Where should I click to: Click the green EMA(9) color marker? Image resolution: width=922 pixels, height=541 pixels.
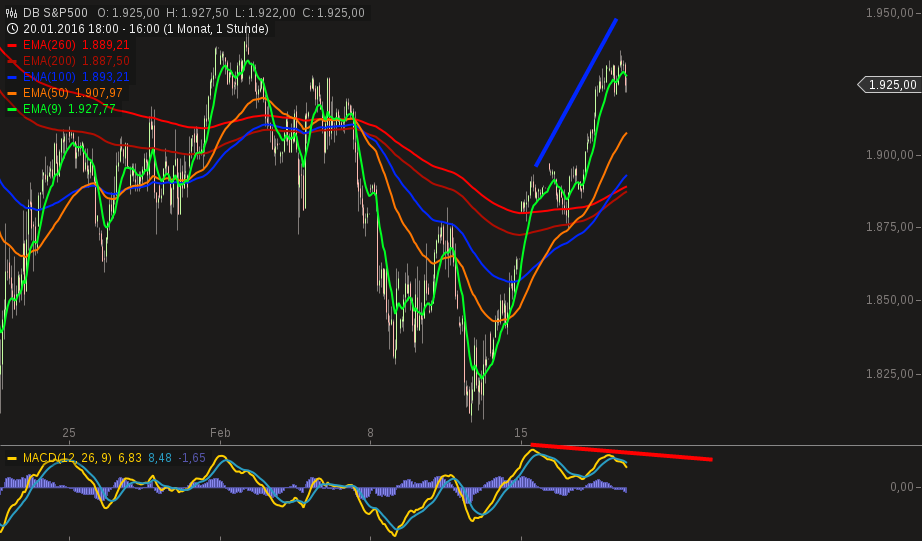pos(12,109)
